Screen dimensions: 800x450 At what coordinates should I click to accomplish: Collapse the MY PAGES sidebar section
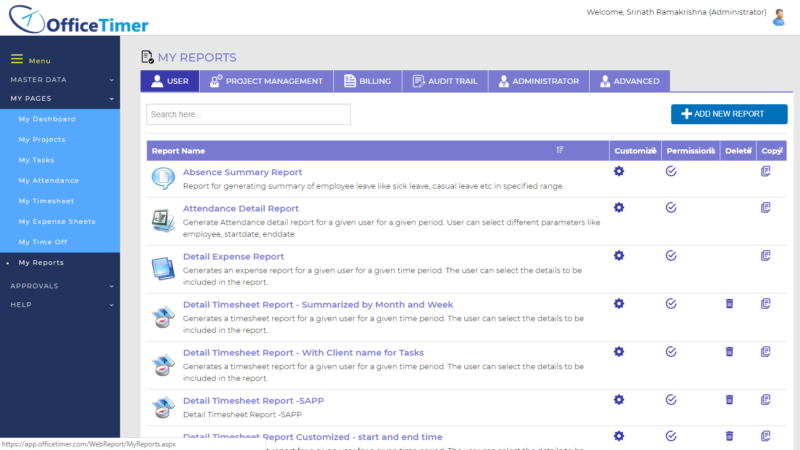click(60, 98)
